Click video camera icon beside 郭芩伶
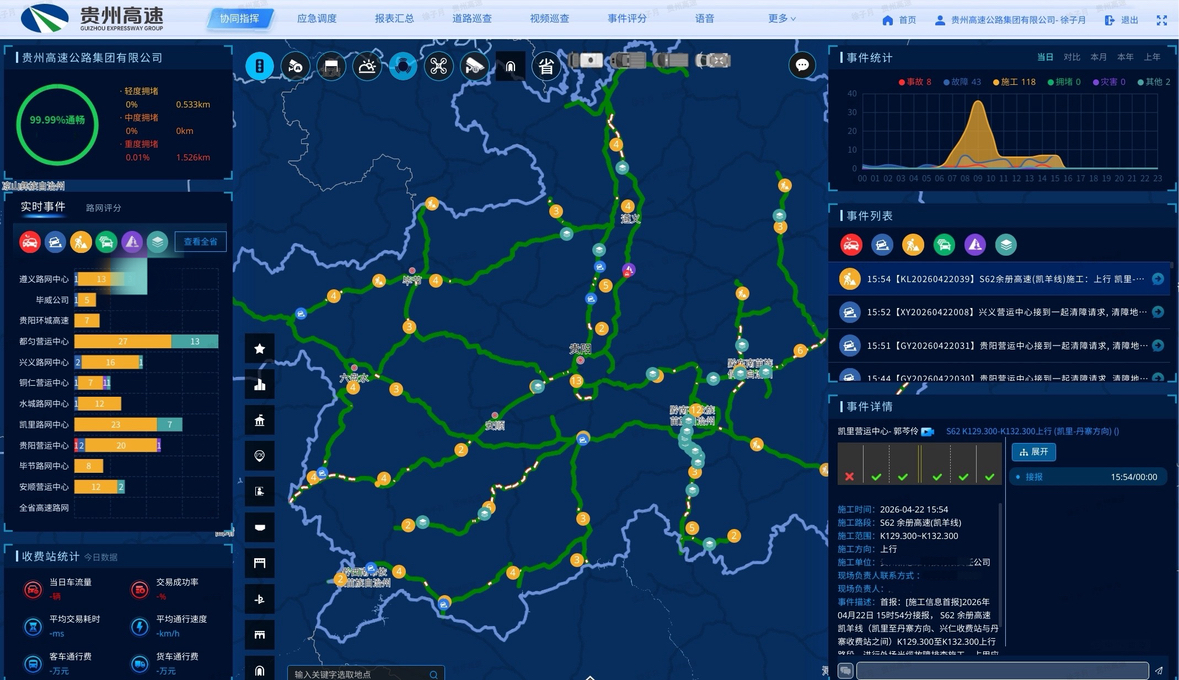This screenshot has width=1179, height=680. click(x=927, y=432)
